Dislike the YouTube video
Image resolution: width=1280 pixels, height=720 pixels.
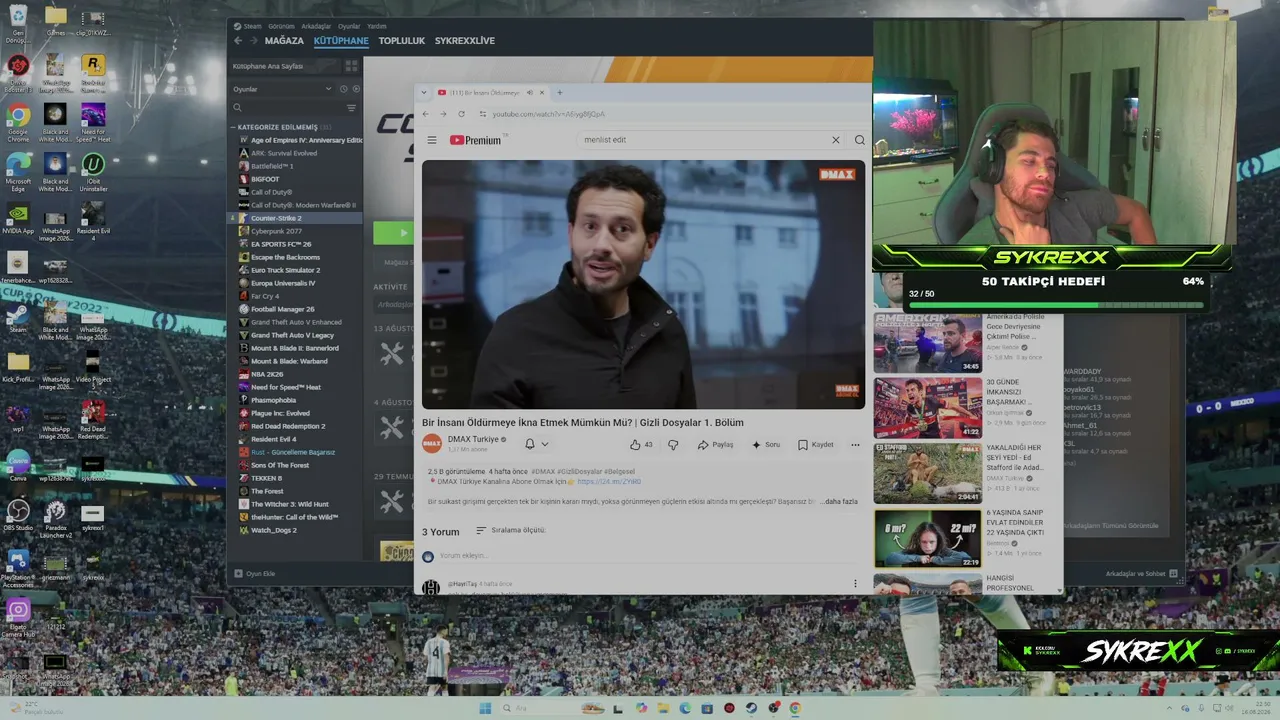(673, 445)
